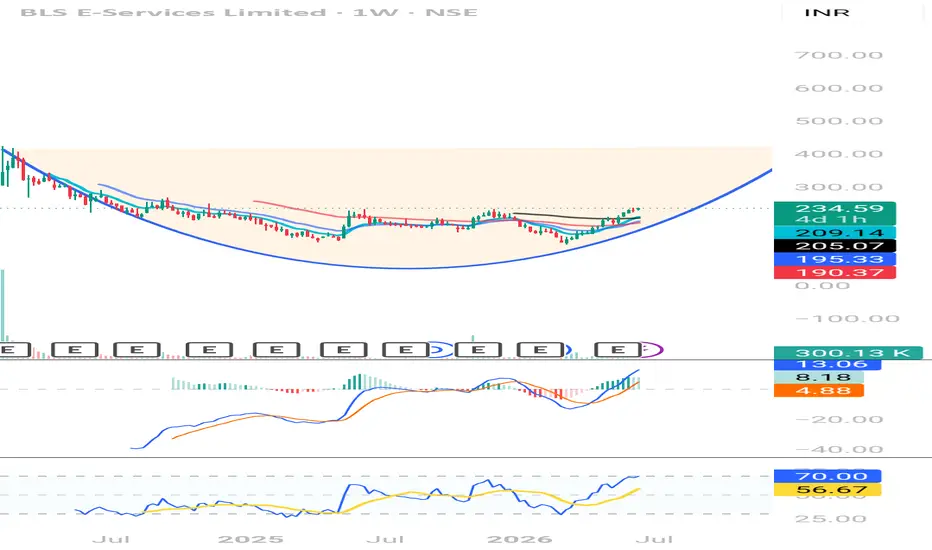Click the 2025 label on the time axis

click(x=250, y=540)
